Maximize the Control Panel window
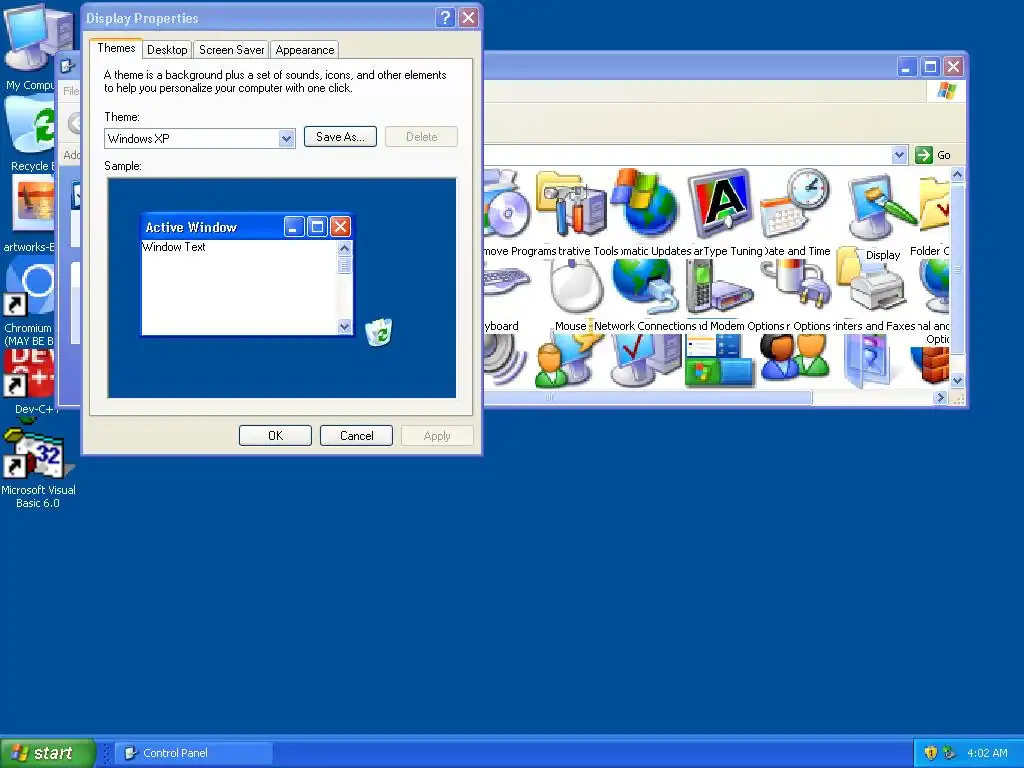Image resolution: width=1024 pixels, height=768 pixels. coord(931,67)
